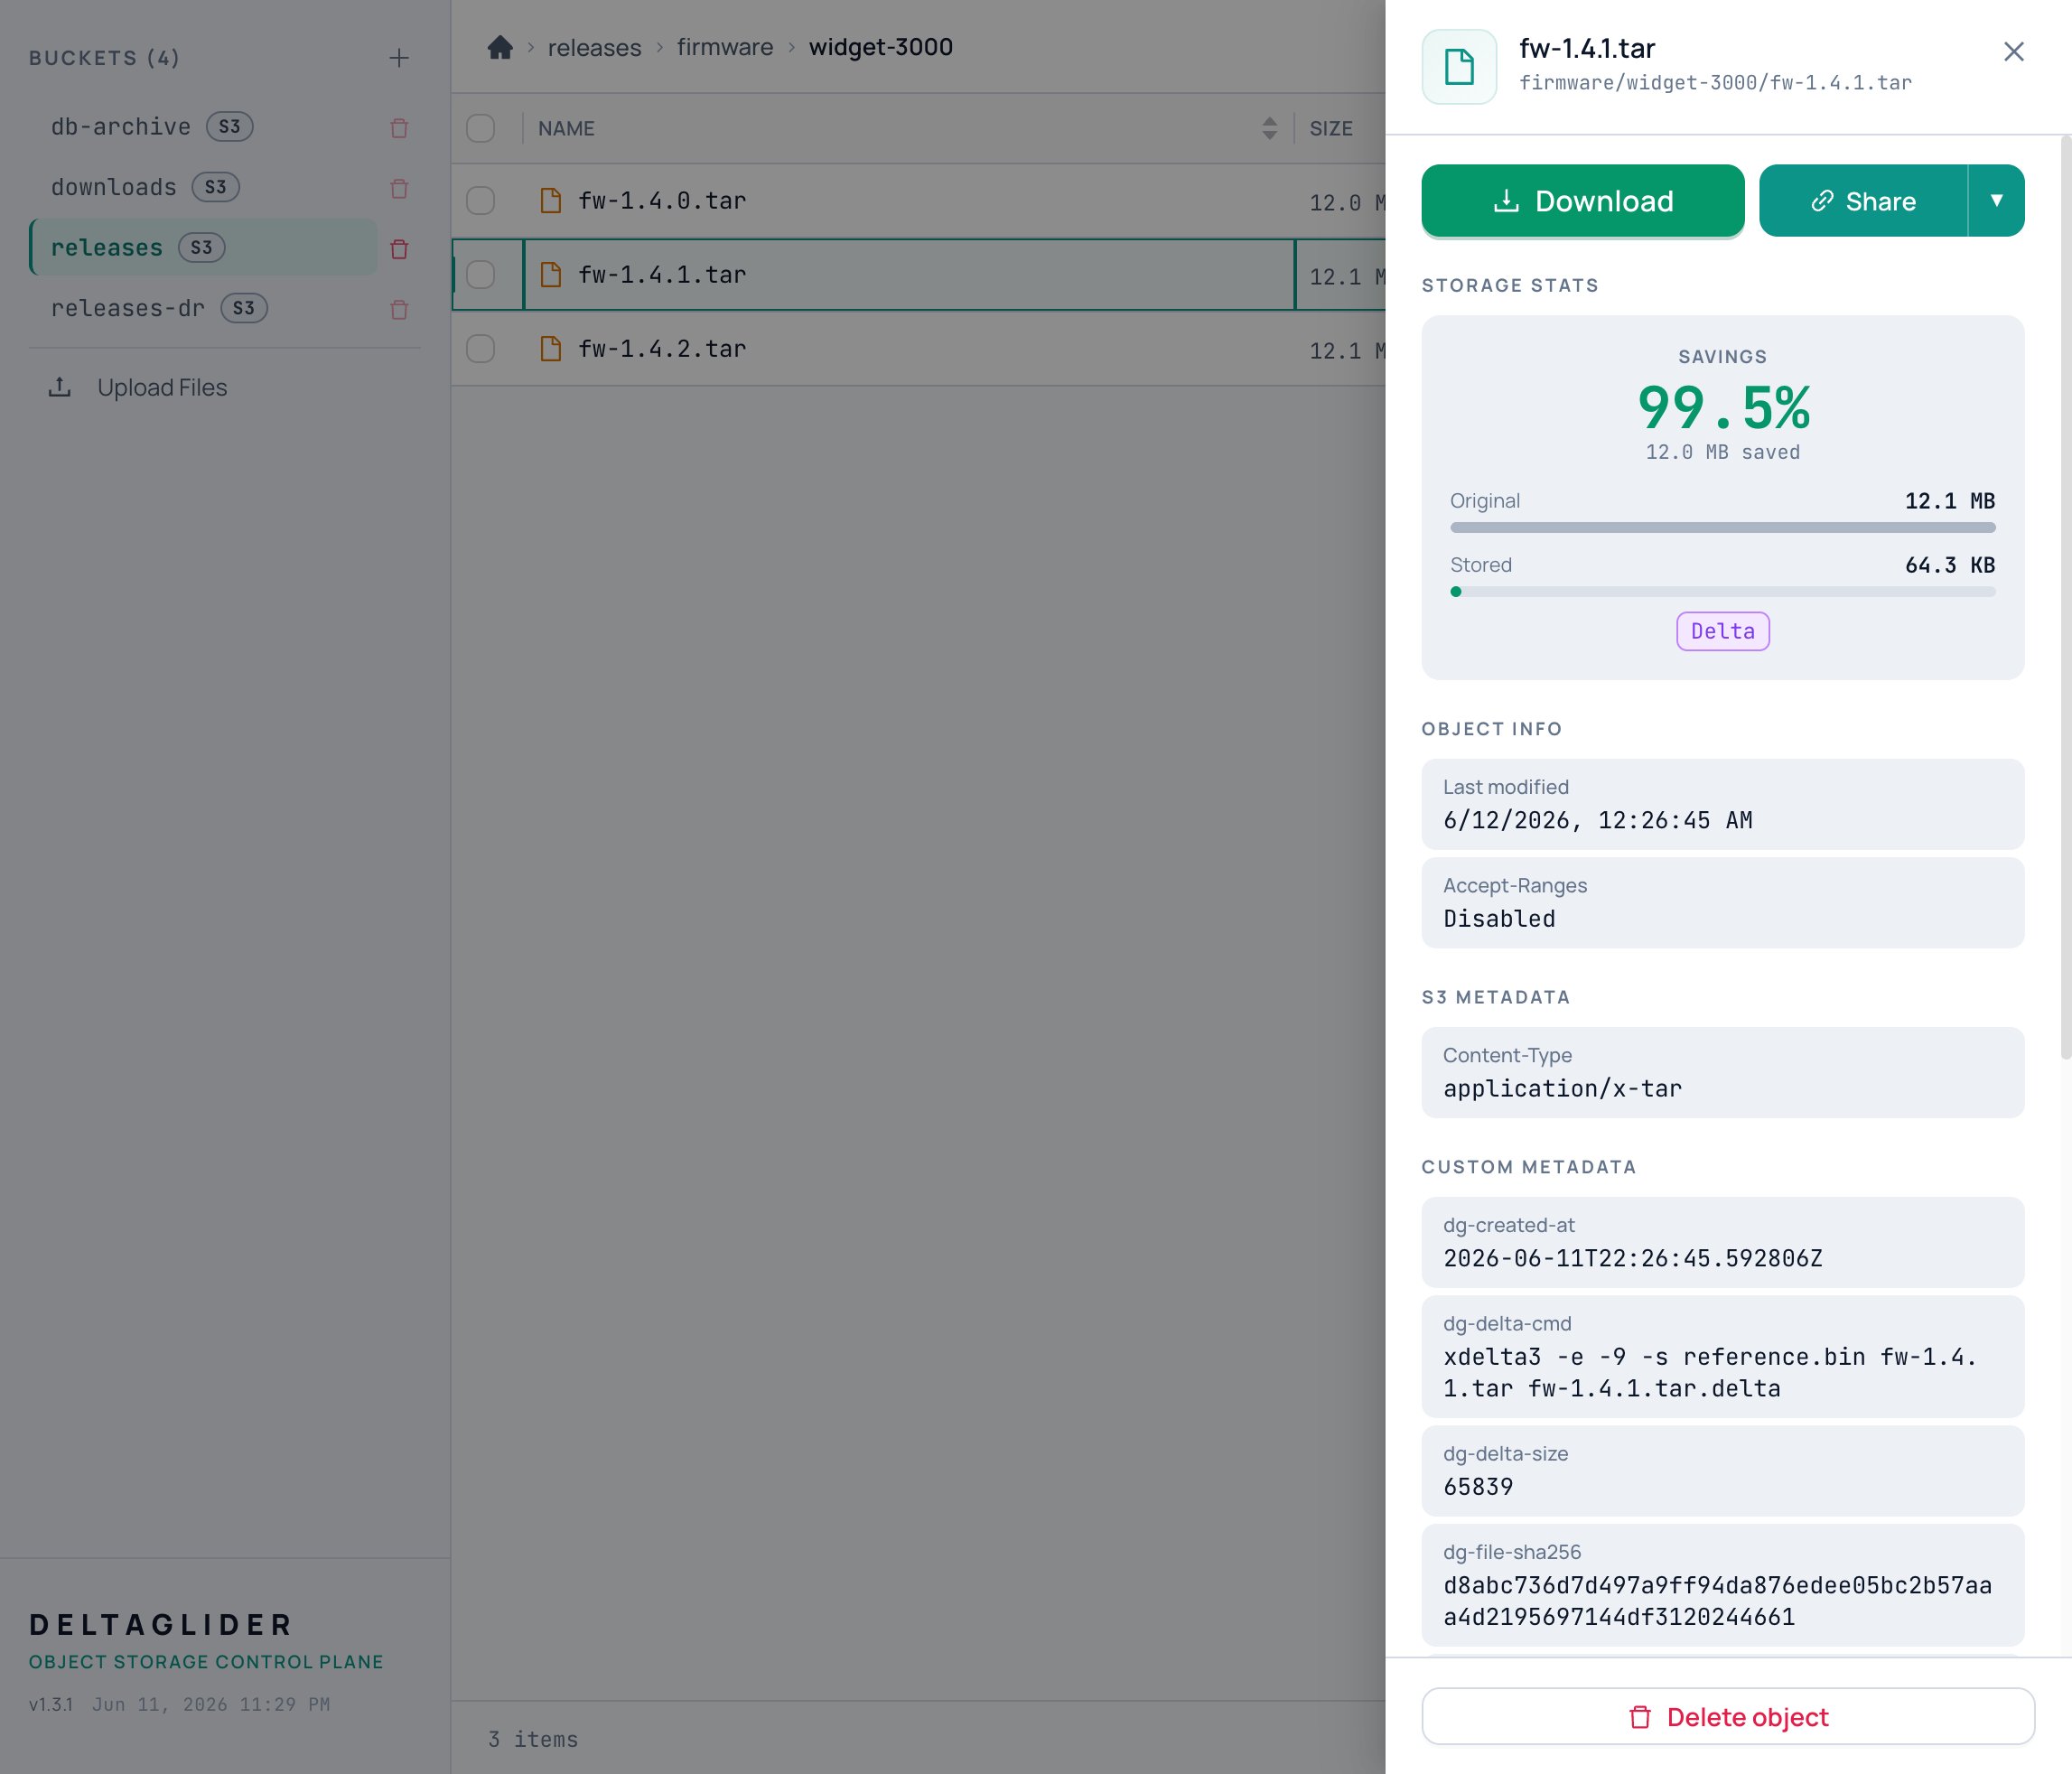Click the Original size progress bar

1722,527
